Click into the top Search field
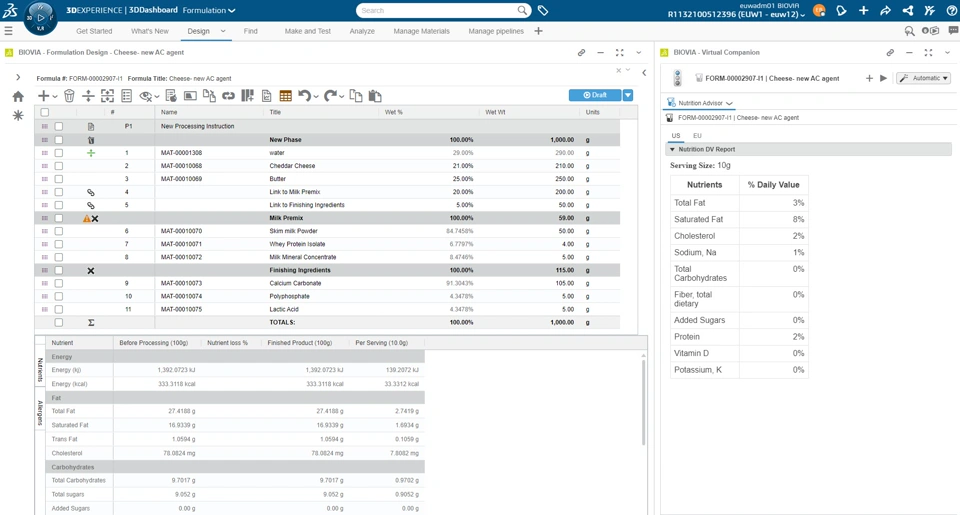The width and height of the screenshot is (960, 515). point(438,10)
